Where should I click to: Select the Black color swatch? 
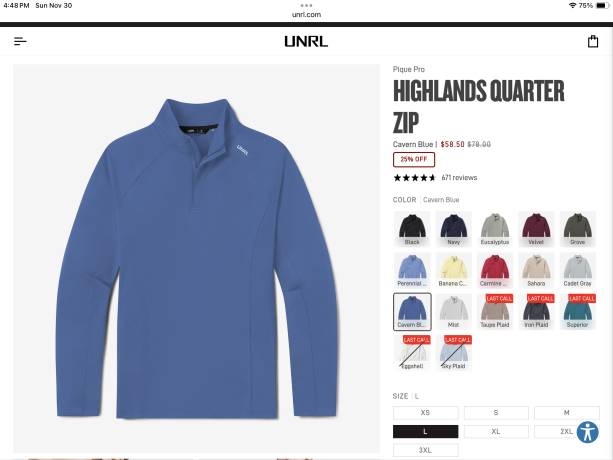pos(412,229)
